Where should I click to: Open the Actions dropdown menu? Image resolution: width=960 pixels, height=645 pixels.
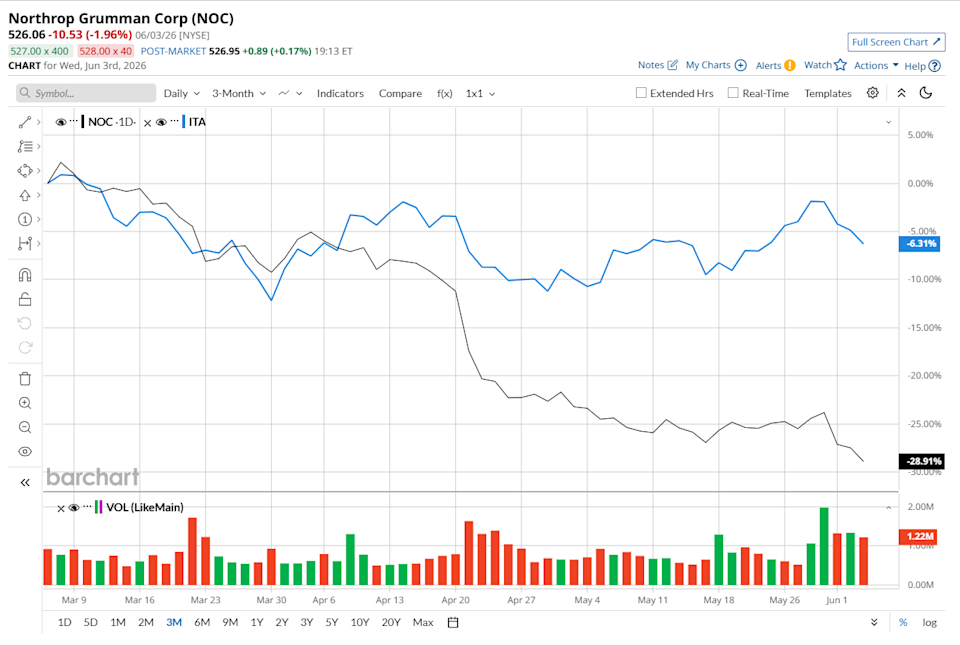[x=876, y=65]
